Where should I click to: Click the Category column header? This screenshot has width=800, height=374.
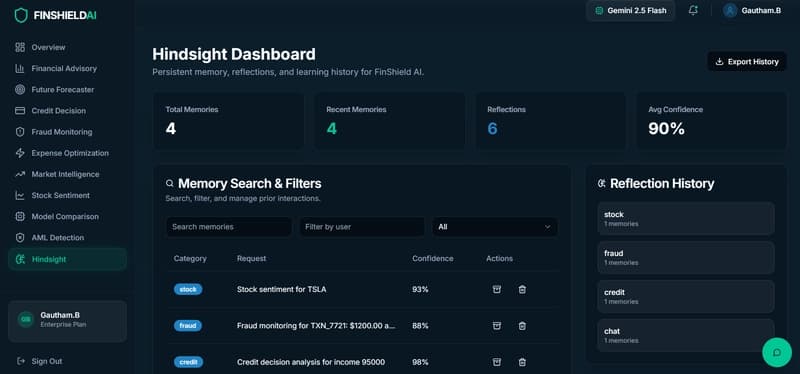190,259
